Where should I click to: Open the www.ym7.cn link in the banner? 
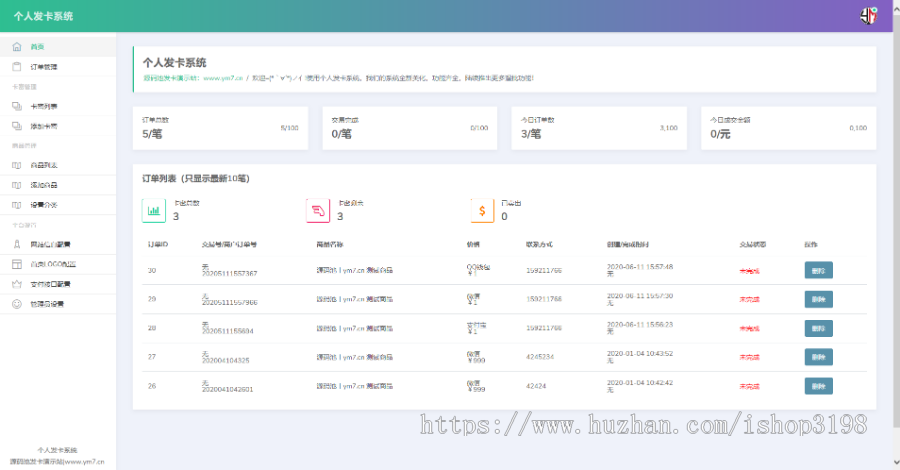[223, 78]
